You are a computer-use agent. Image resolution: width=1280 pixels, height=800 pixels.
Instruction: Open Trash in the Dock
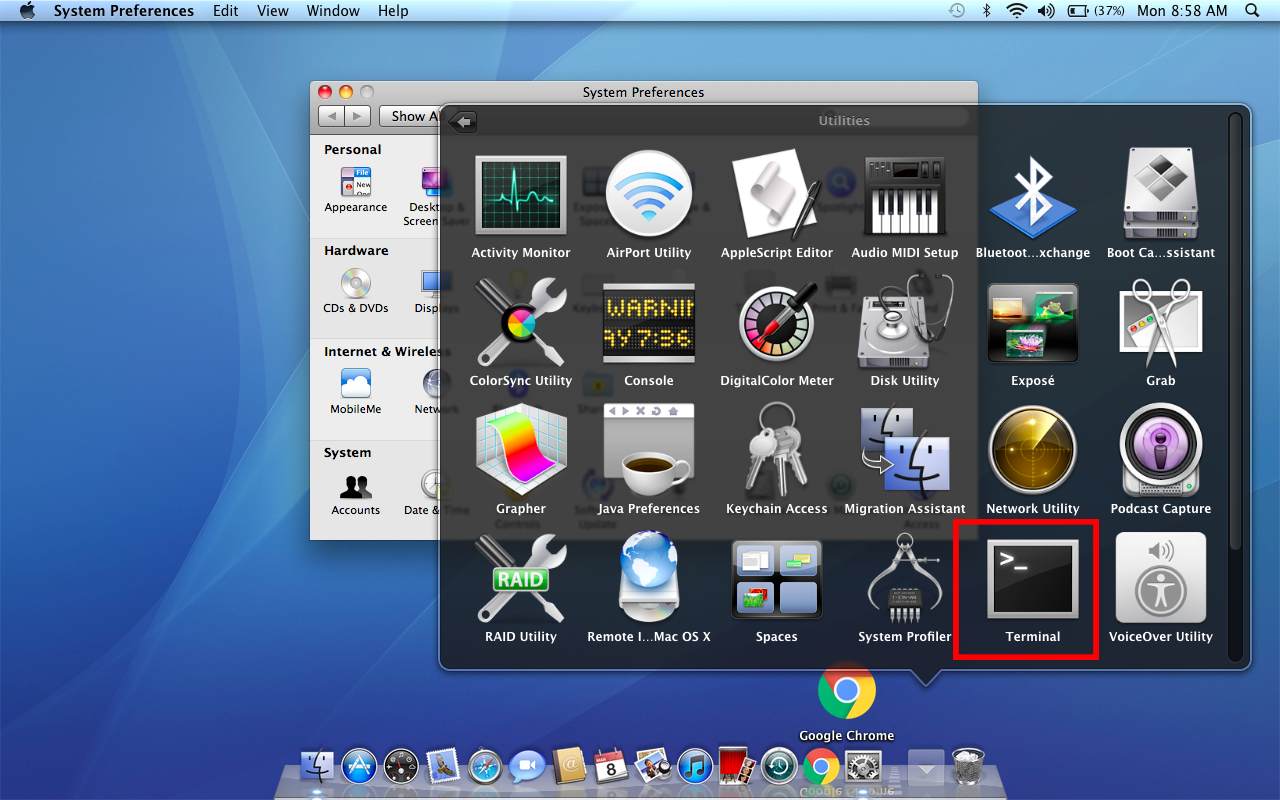tap(967, 767)
